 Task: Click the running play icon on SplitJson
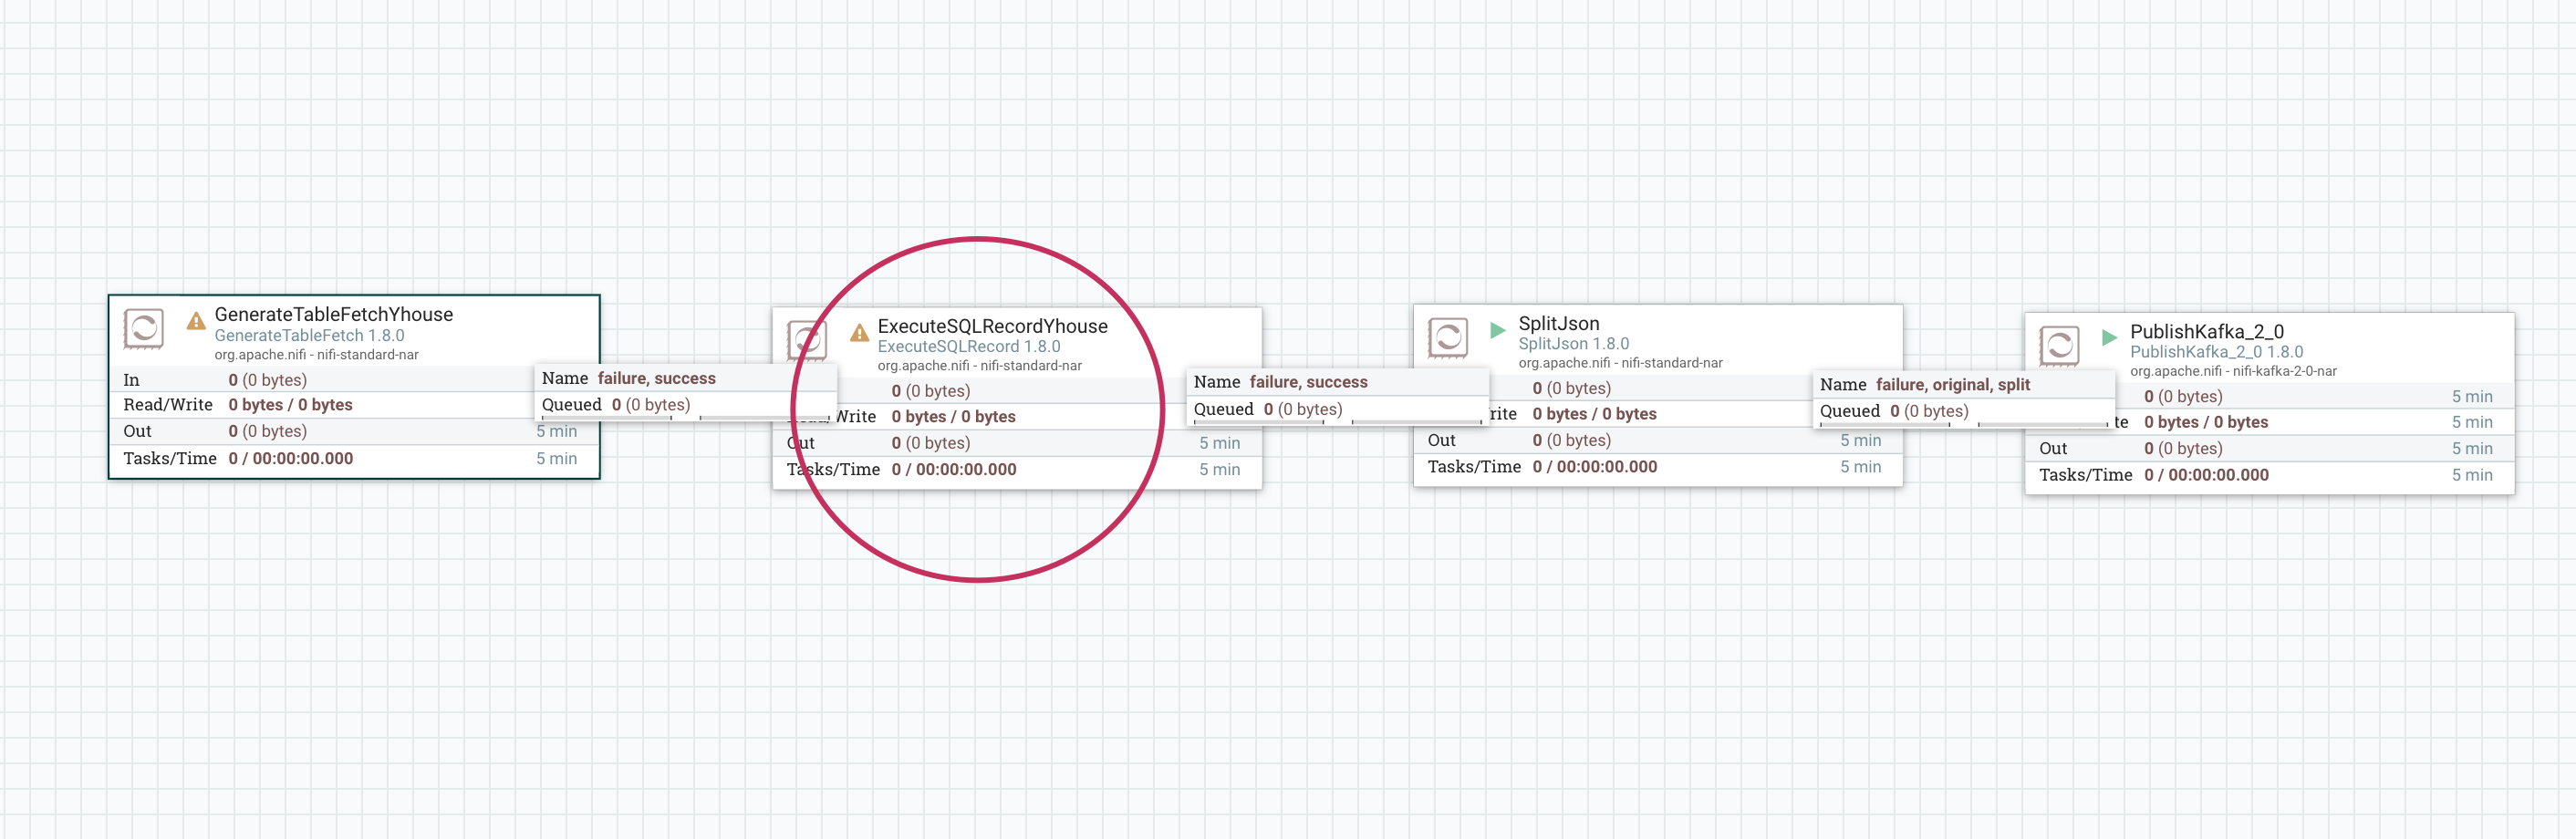click(1497, 330)
